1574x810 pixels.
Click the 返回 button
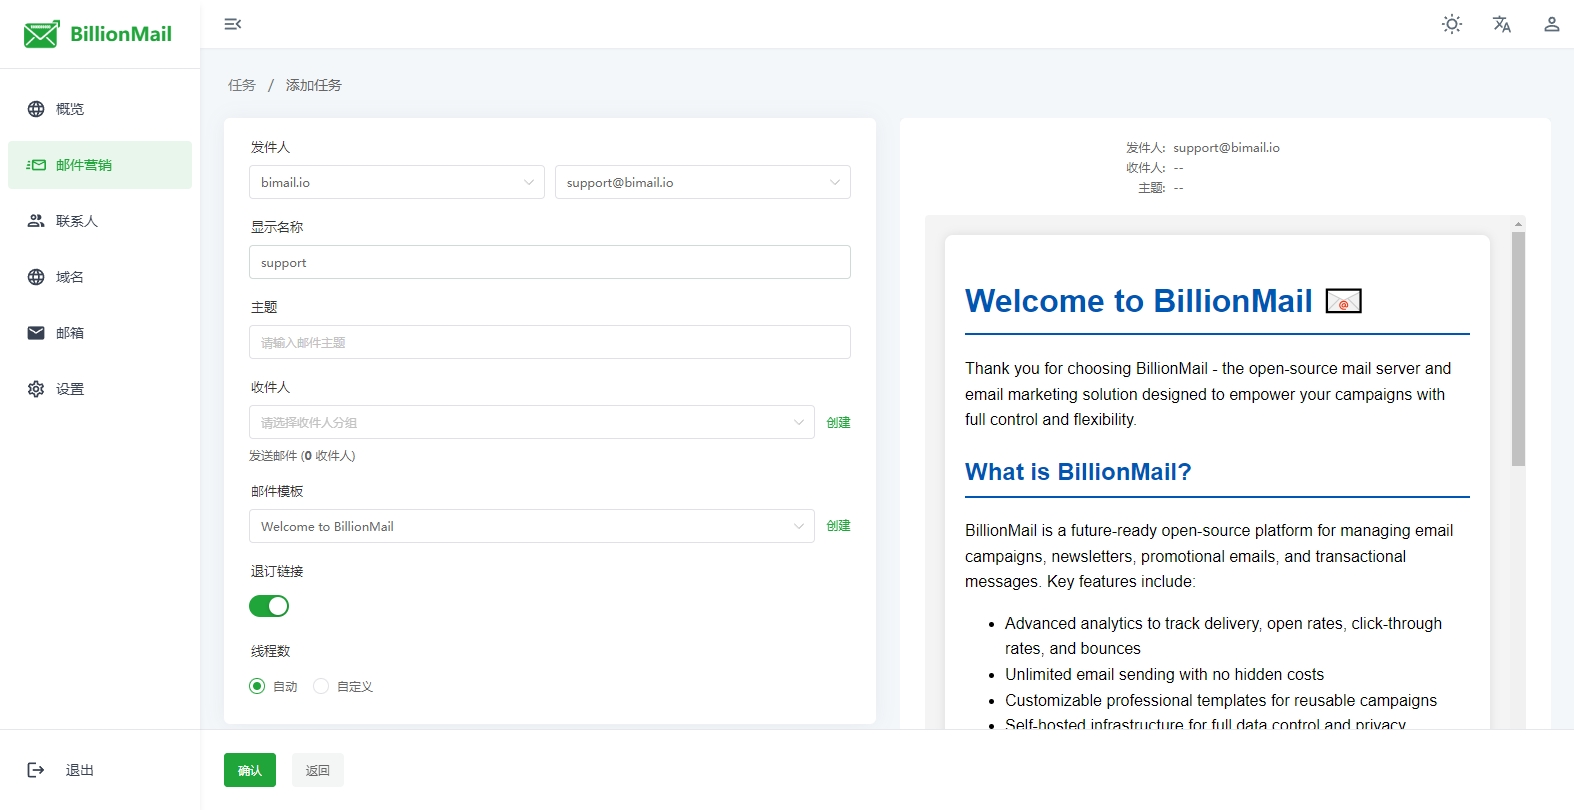(x=318, y=770)
